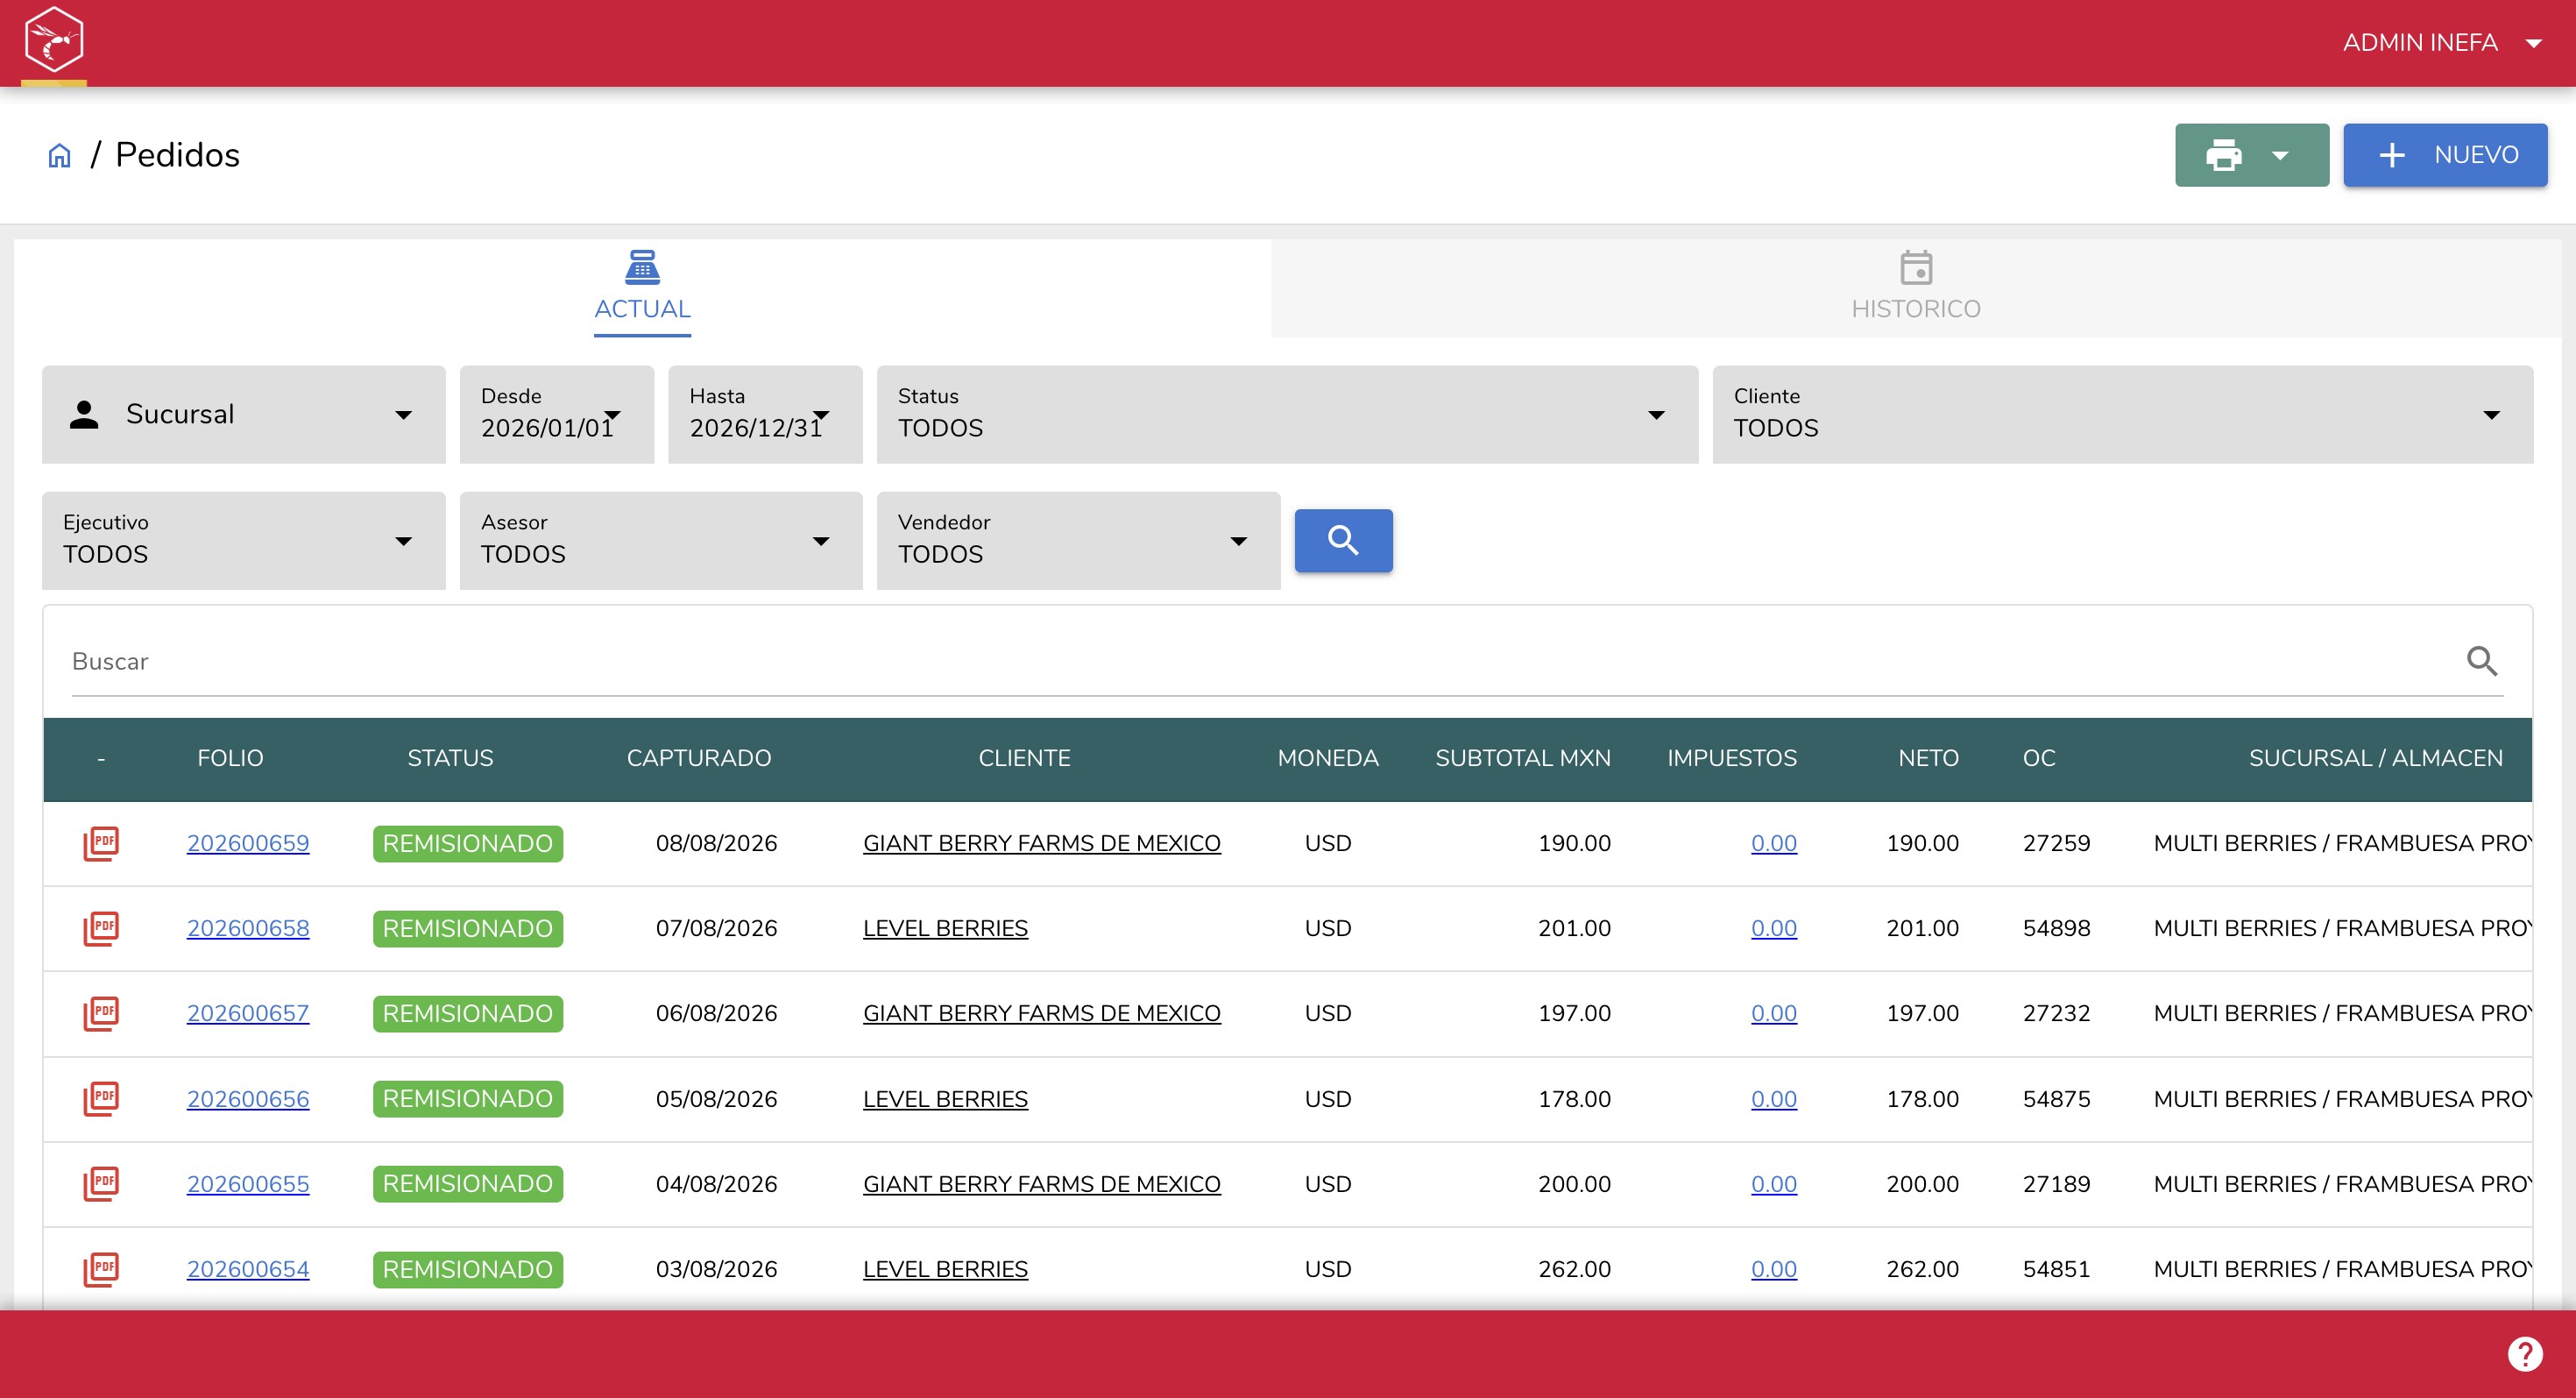Sort by FOLIO column header
The image size is (2576, 1398).
click(230, 758)
